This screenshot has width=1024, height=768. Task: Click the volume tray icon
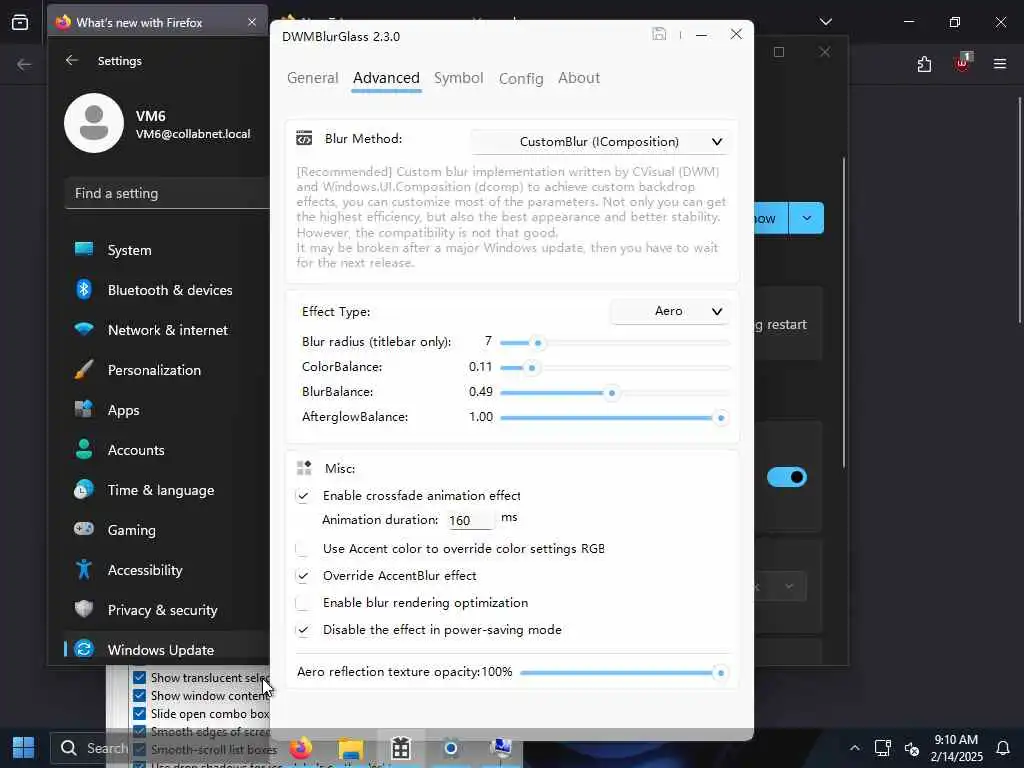pyautogui.click(x=912, y=748)
